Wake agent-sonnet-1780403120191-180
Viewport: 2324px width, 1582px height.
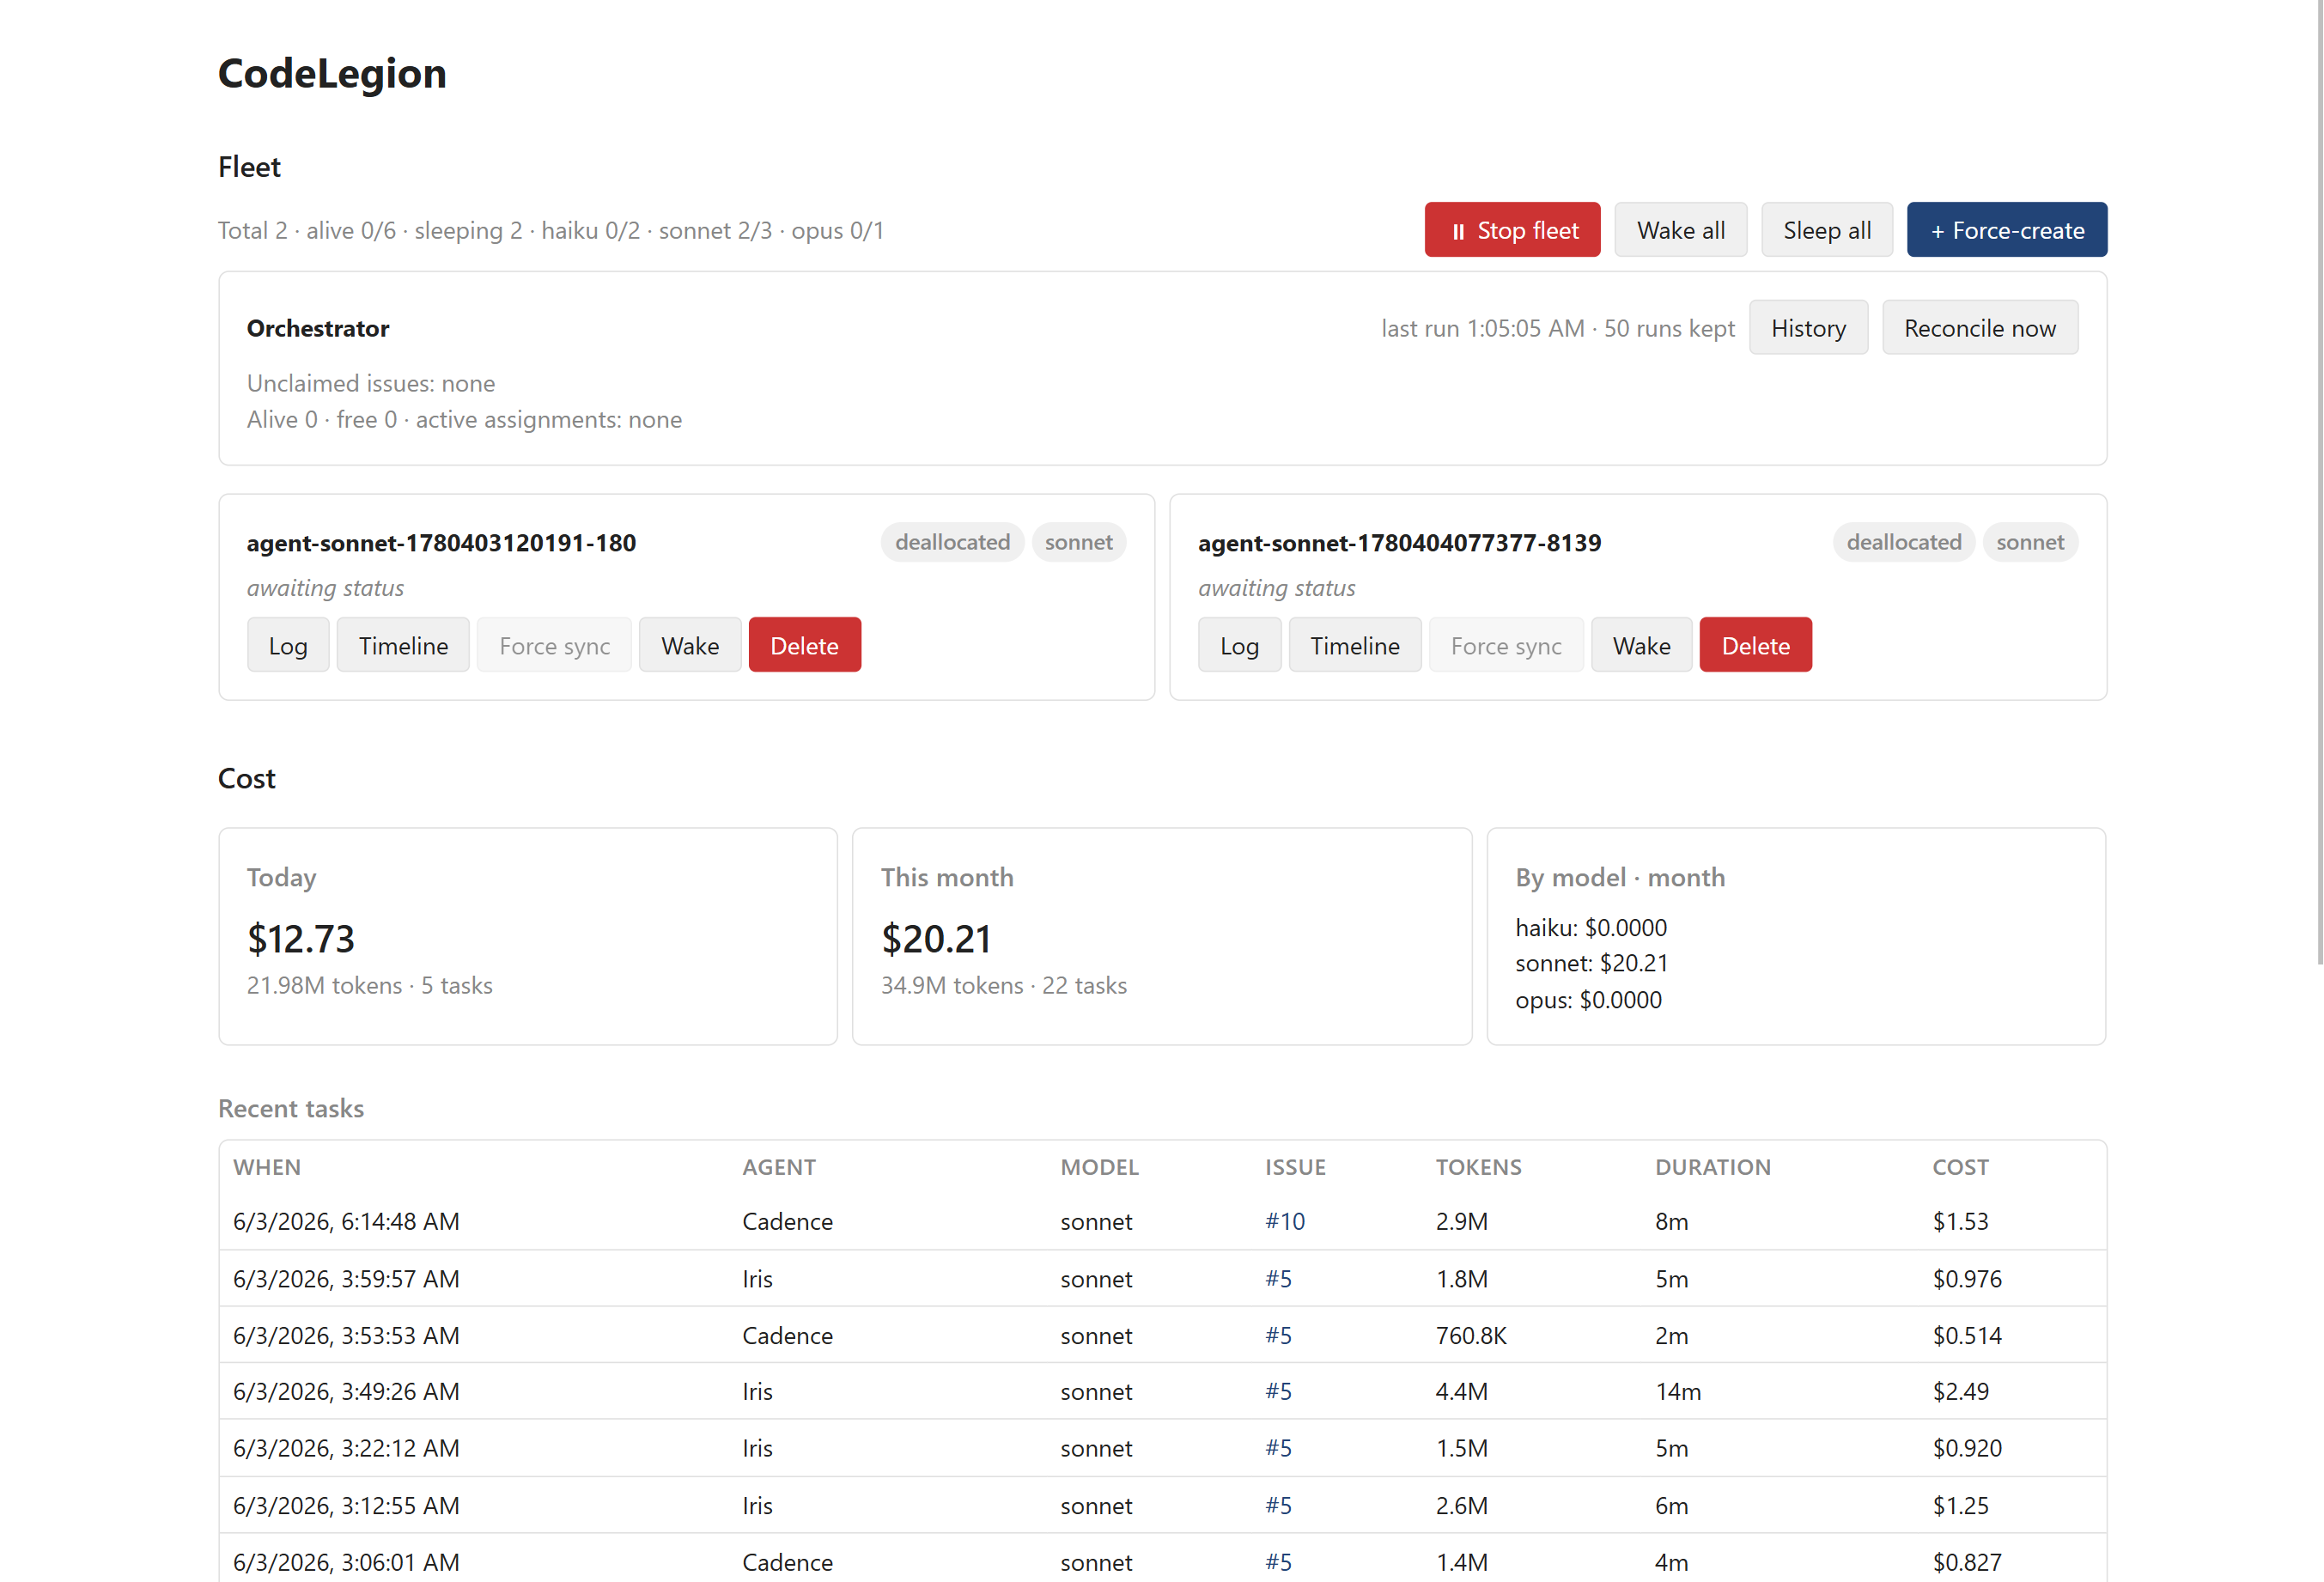point(690,645)
